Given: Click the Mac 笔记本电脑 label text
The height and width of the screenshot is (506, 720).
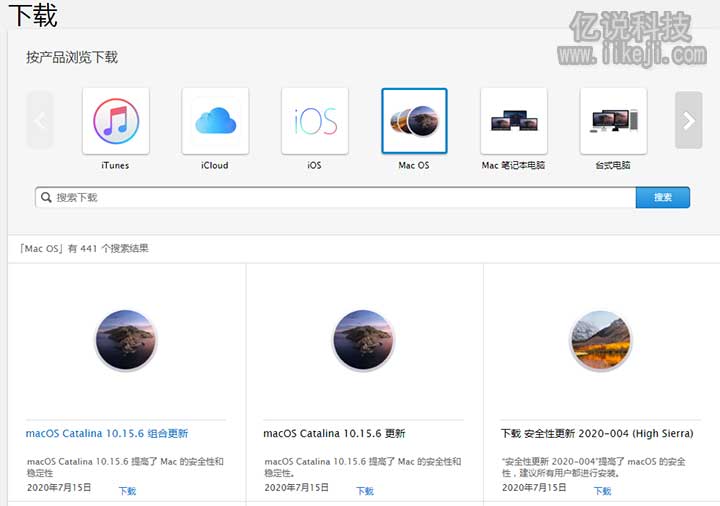Looking at the screenshot, I should (513, 165).
